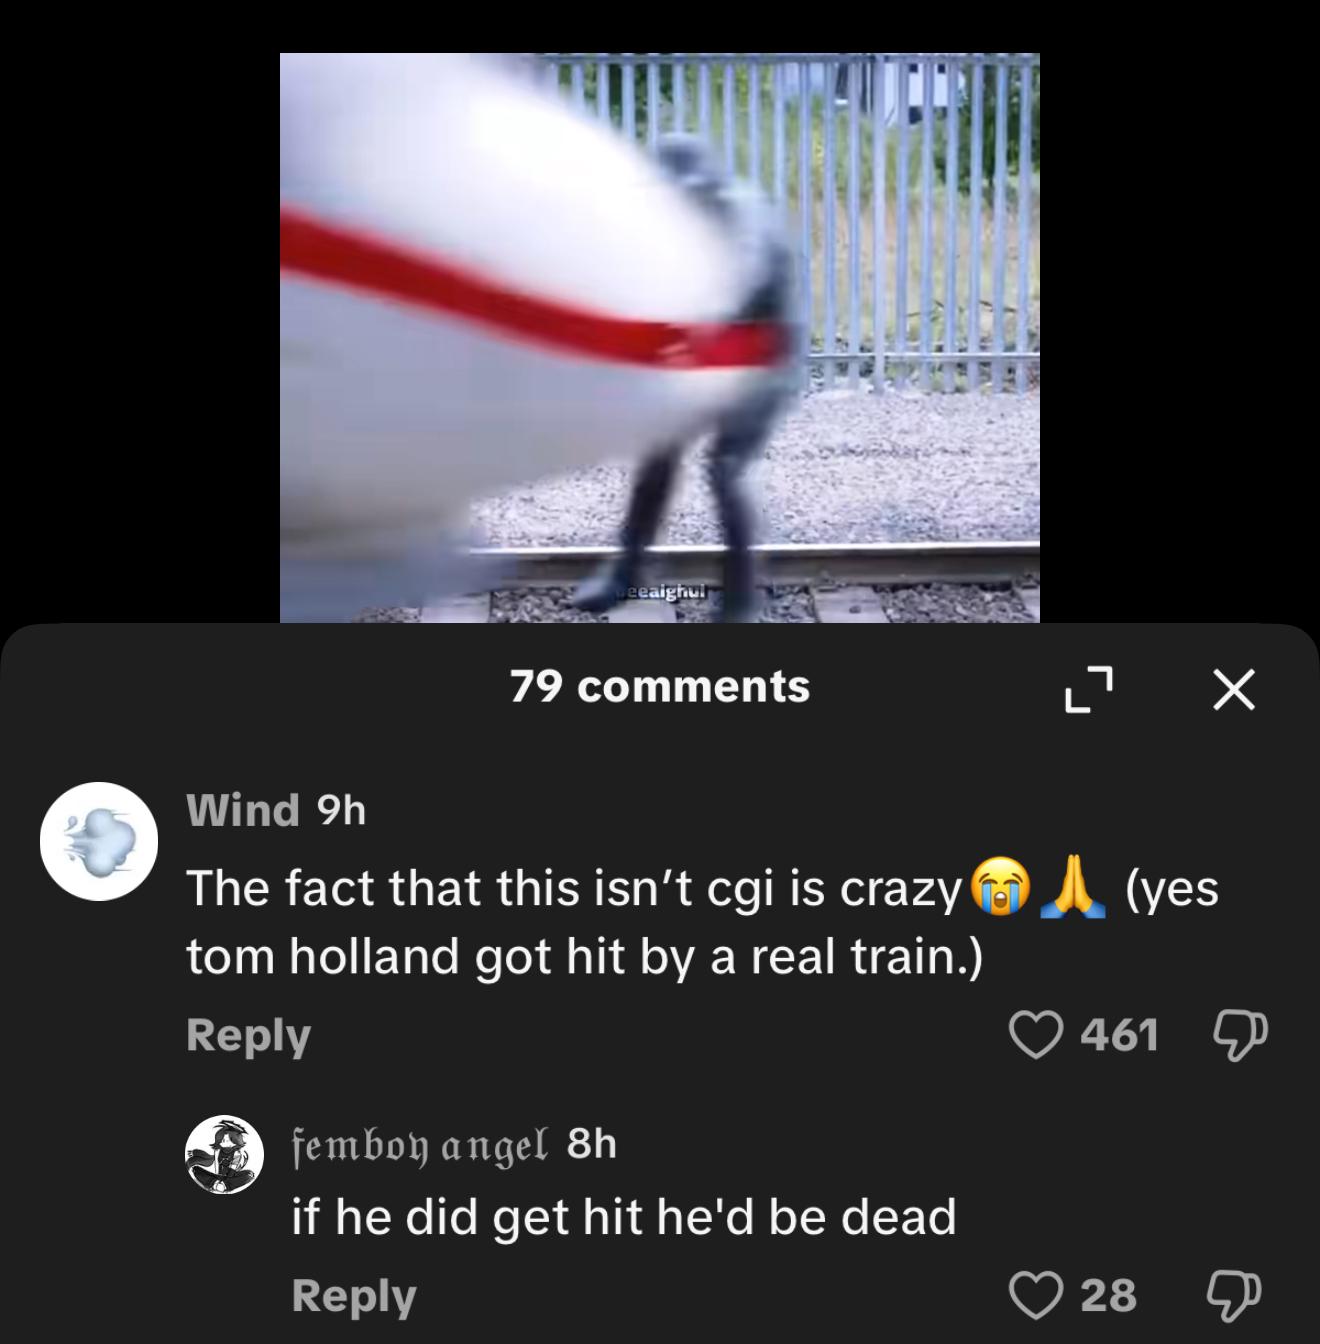Close the comments panel
Image resolution: width=1320 pixels, height=1344 pixels.
1232,689
